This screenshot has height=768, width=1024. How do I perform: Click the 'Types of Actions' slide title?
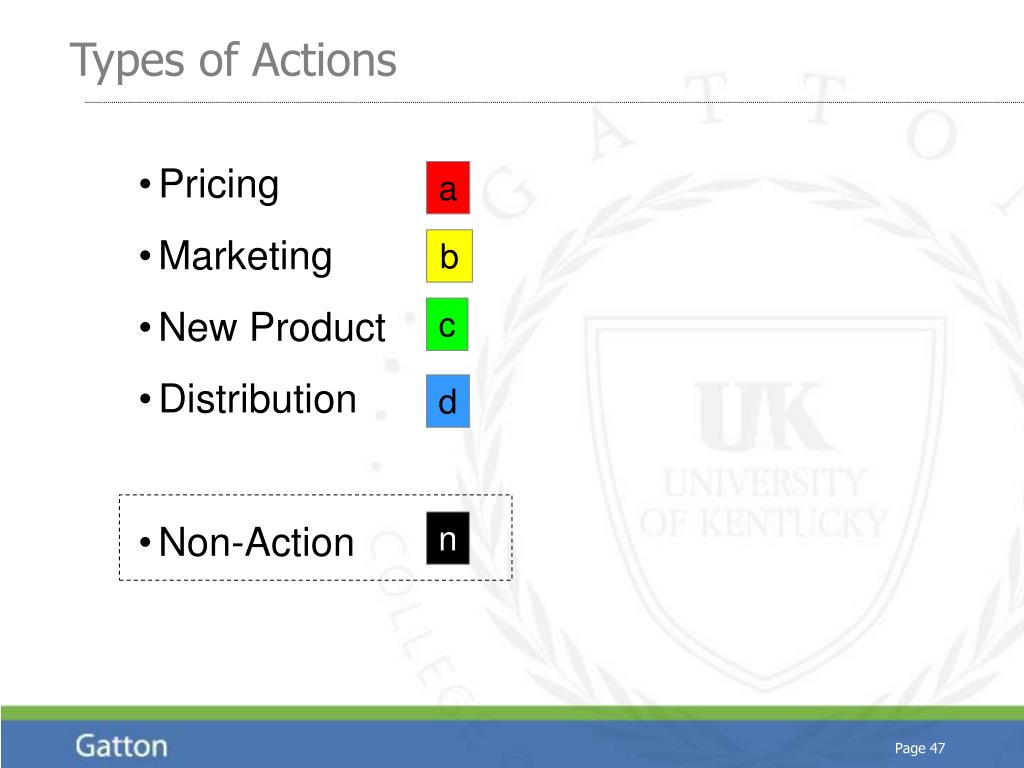pos(233,61)
